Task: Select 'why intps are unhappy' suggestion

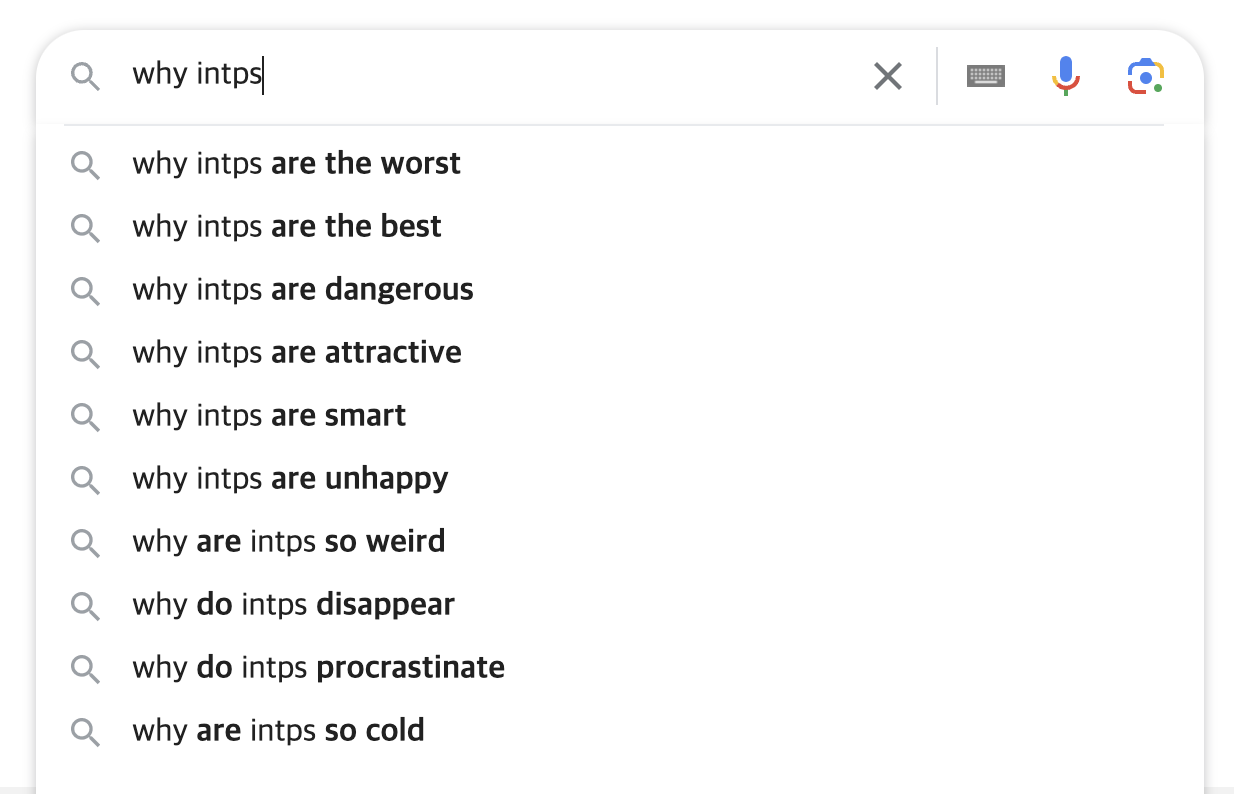Action: [x=290, y=480]
